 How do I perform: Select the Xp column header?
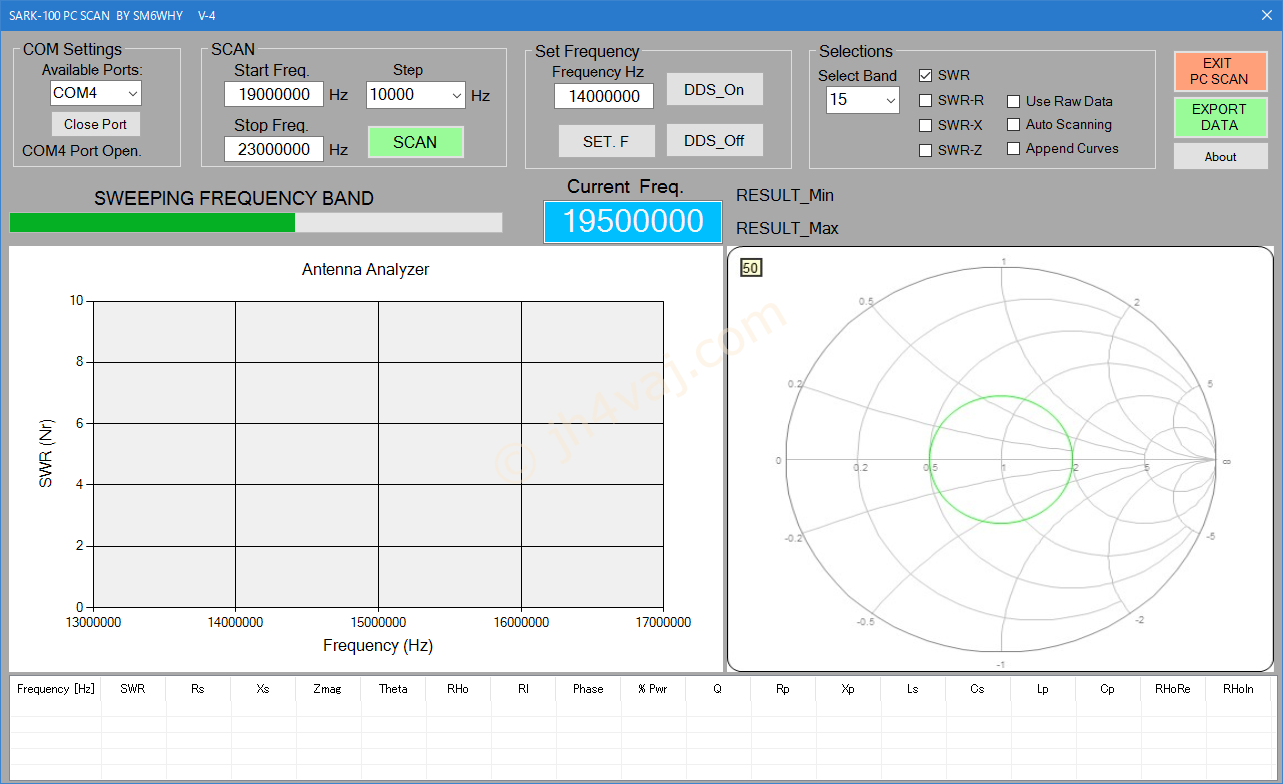[848, 688]
